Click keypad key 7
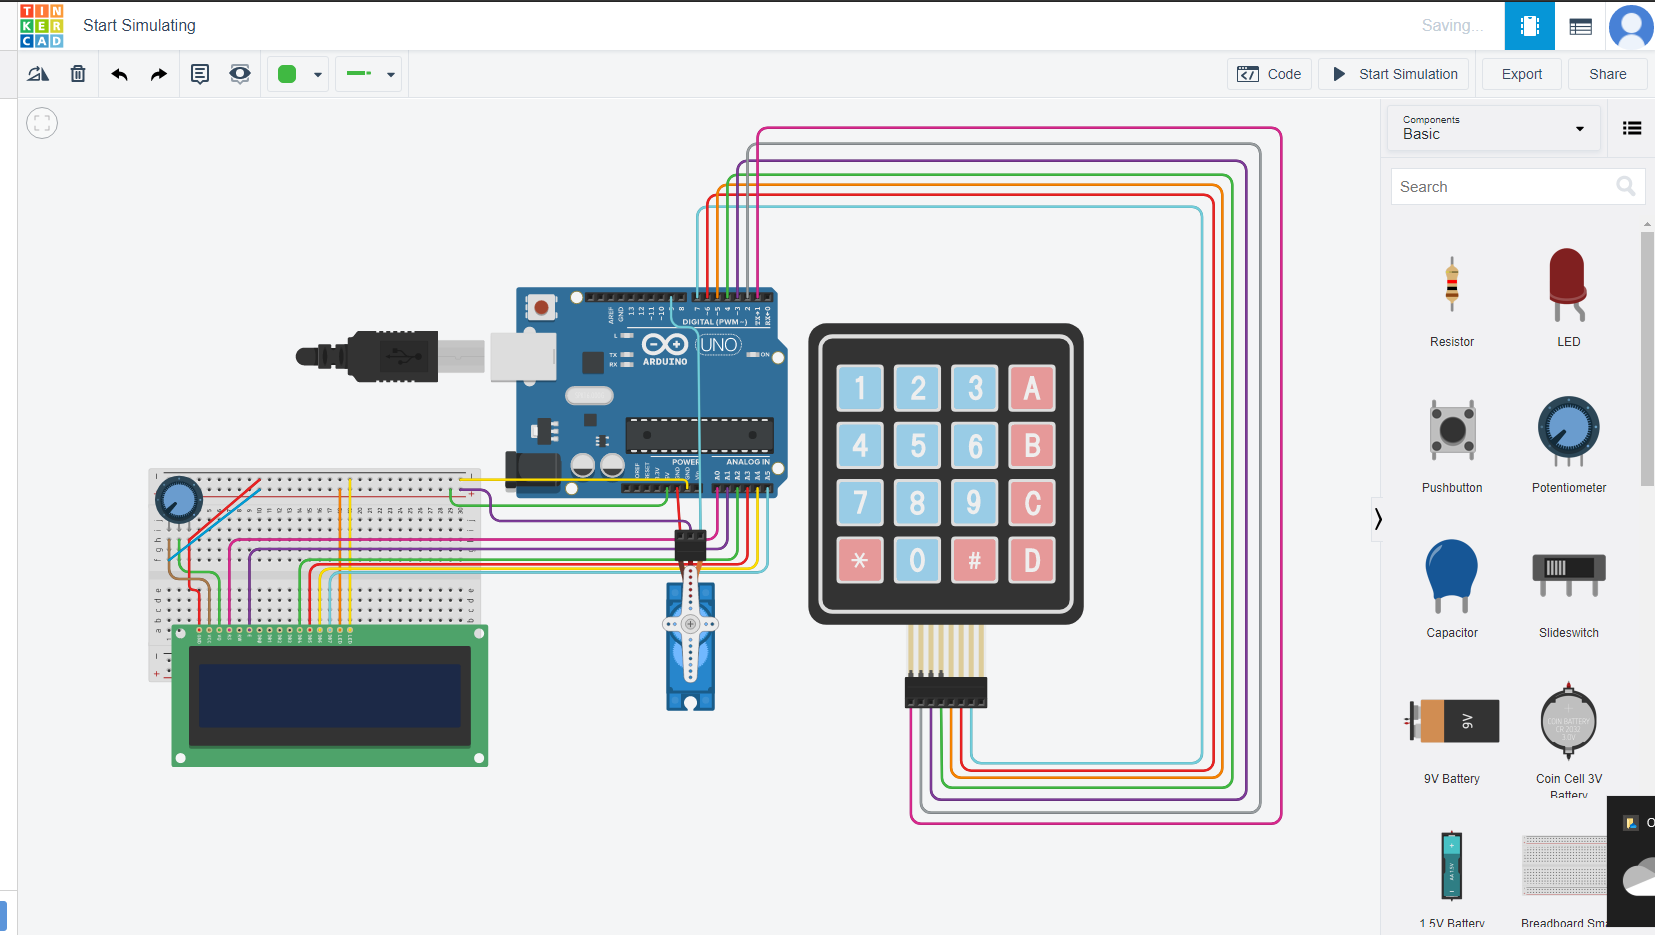The width and height of the screenshot is (1655, 935). pyautogui.click(x=860, y=502)
